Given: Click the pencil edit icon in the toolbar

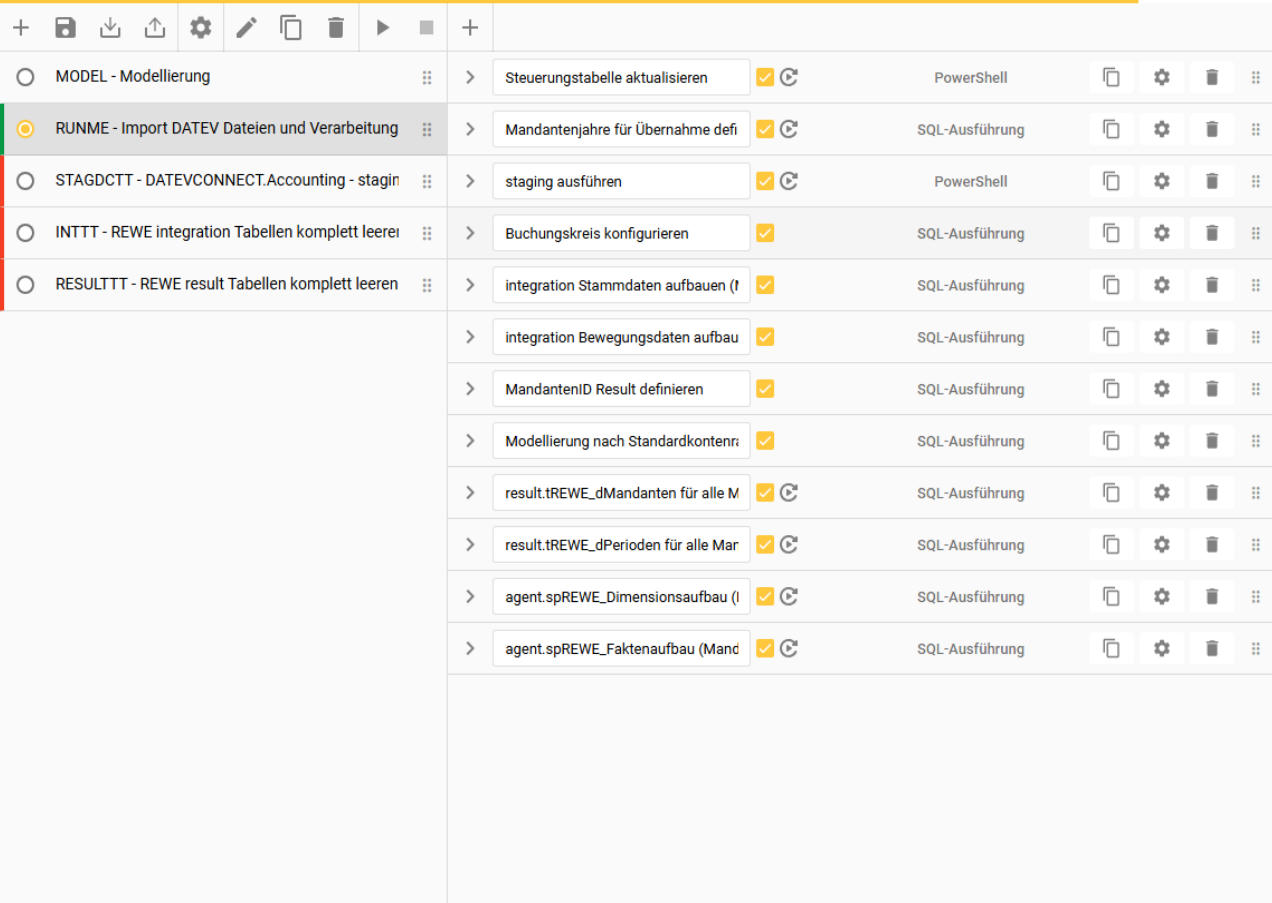Looking at the screenshot, I should [x=246, y=28].
